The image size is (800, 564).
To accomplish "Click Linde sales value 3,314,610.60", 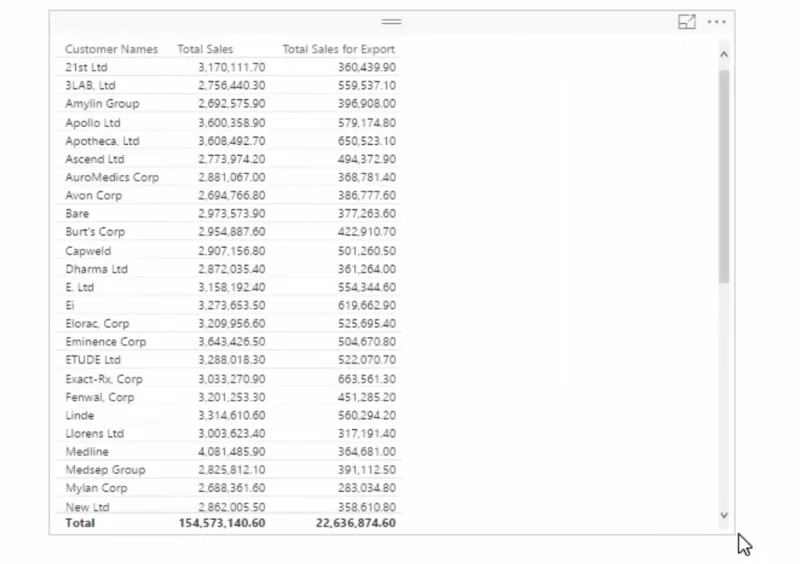I will click(x=232, y=415).
